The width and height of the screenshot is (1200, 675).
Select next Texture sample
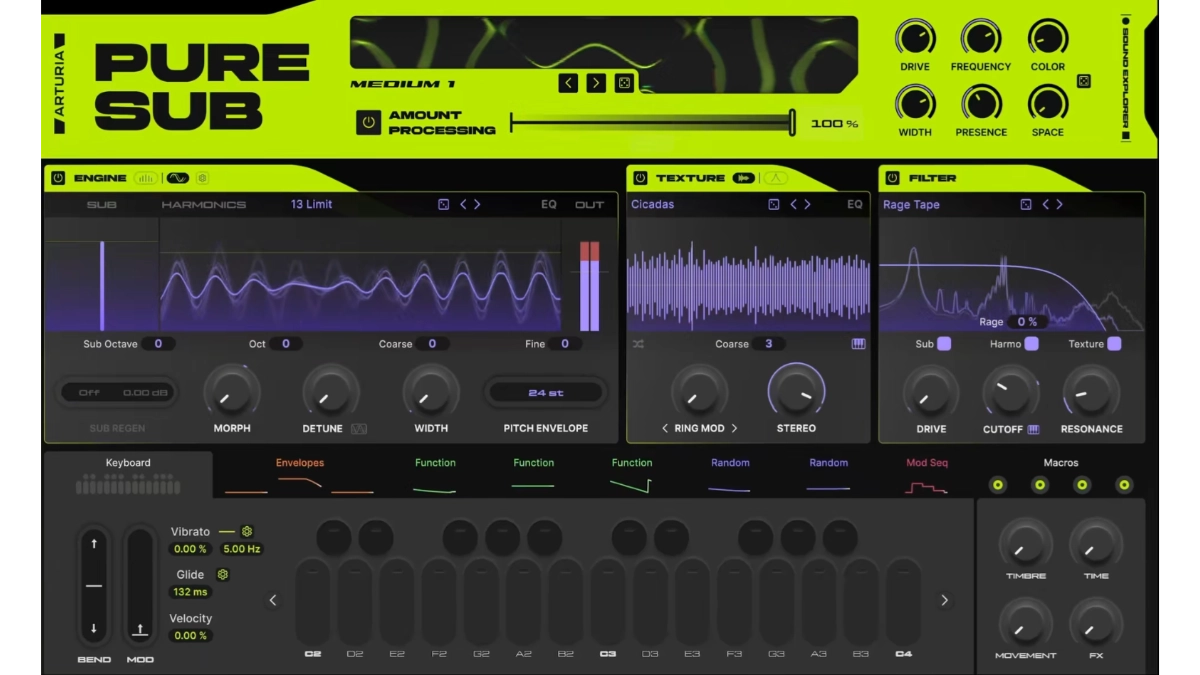(x=807, y=204)
